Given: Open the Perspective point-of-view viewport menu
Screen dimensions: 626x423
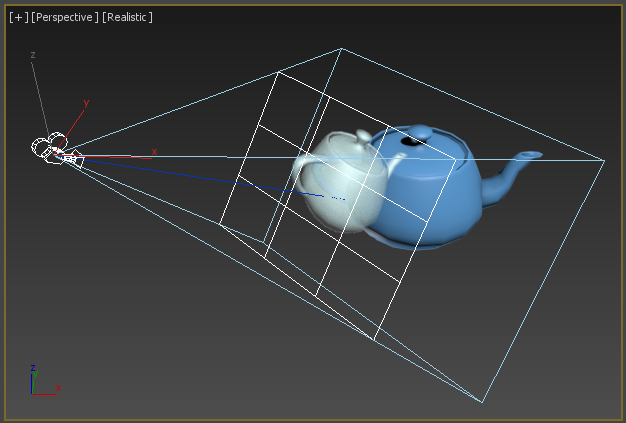Looking at the screenshot, I should click(65, 17).
